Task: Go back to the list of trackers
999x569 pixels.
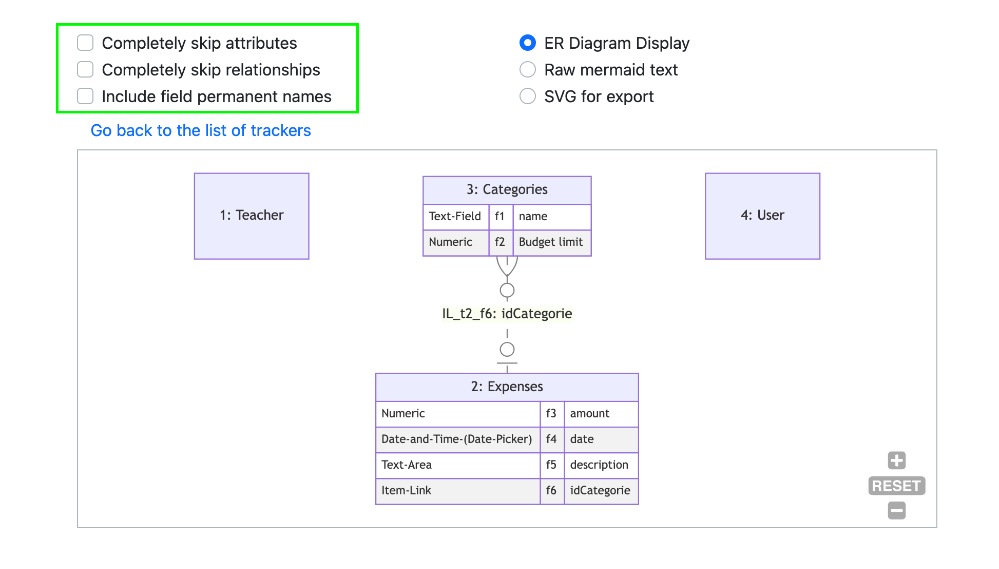Action: pyautogui.click(x=201, y=131)
